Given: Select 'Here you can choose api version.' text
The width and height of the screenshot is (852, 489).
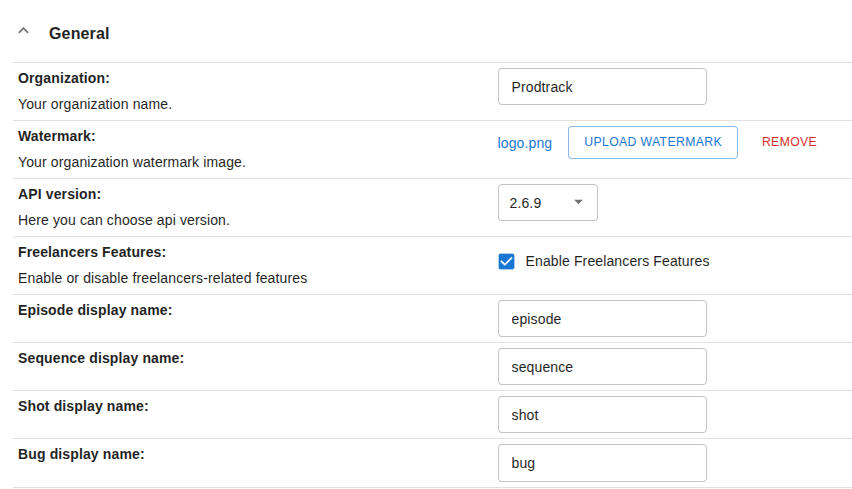Looking at the screenshot, I should pyautogui.click(x=124, y=220).
